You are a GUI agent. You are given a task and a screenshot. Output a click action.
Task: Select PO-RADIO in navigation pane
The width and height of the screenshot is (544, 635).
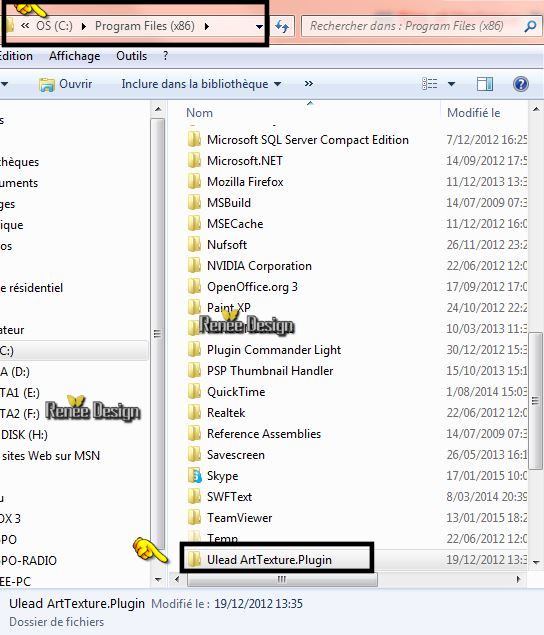pyautogui.click(x=28, y=561)
